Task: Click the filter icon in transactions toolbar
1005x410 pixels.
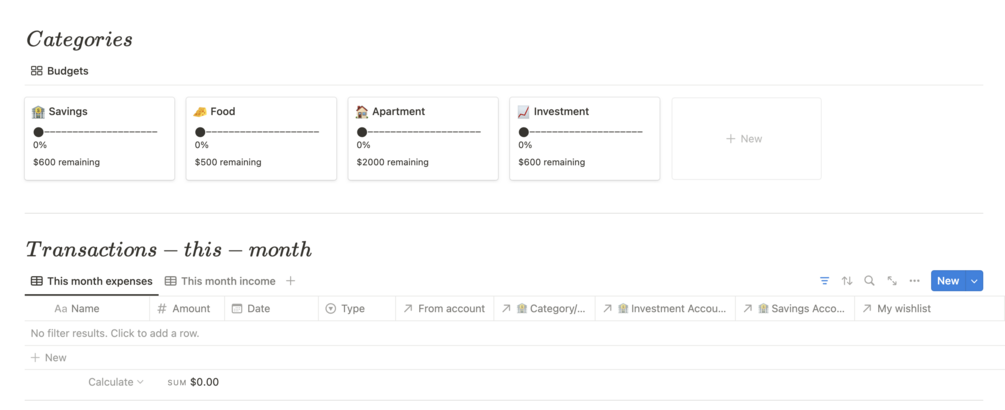Action: click(824, 281)
